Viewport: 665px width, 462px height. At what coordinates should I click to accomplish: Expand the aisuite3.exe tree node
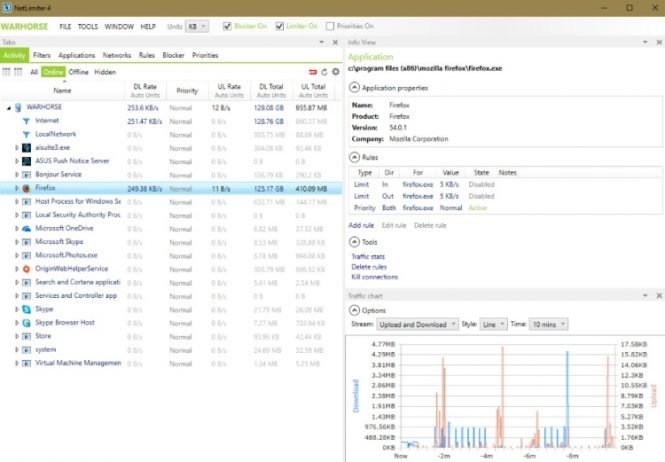pos(16,147)
